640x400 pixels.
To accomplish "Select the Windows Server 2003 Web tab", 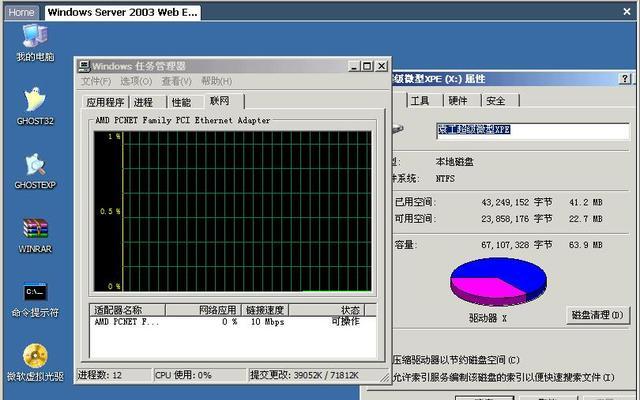I will (122, 12).
